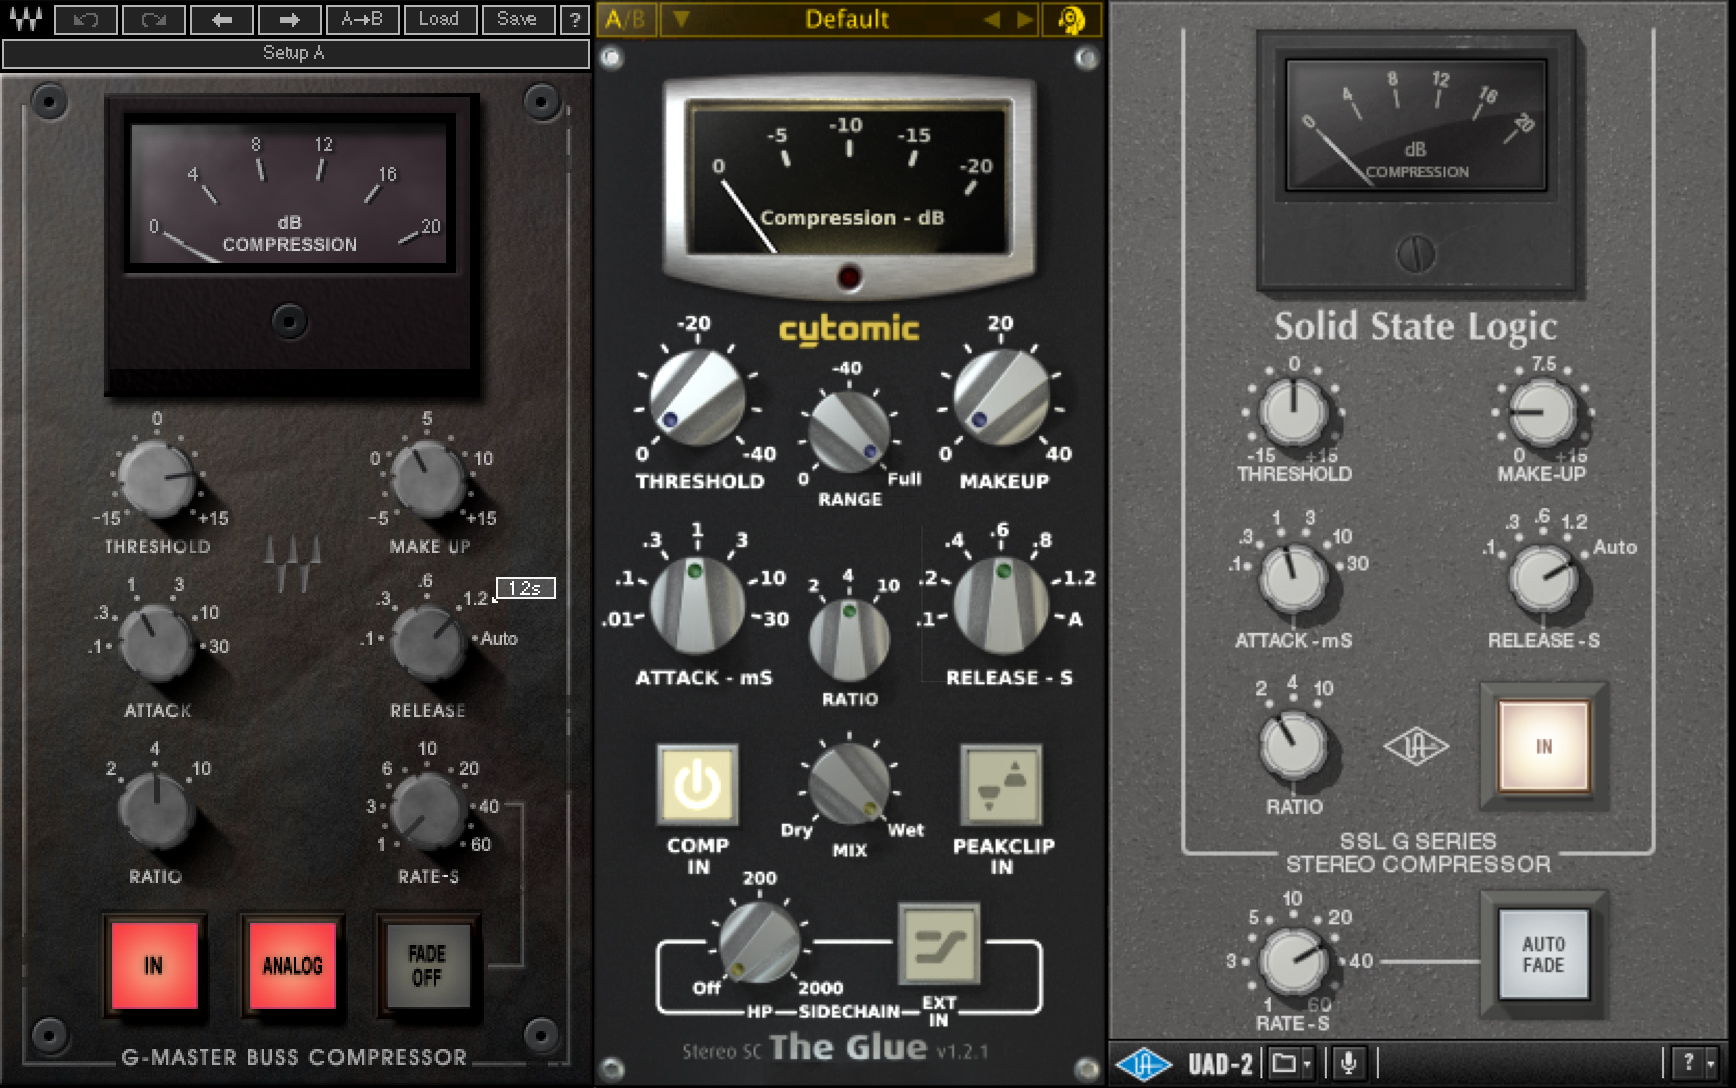
Task: Open UAD-2 help question mark menu
Action: [1697, 1062]
